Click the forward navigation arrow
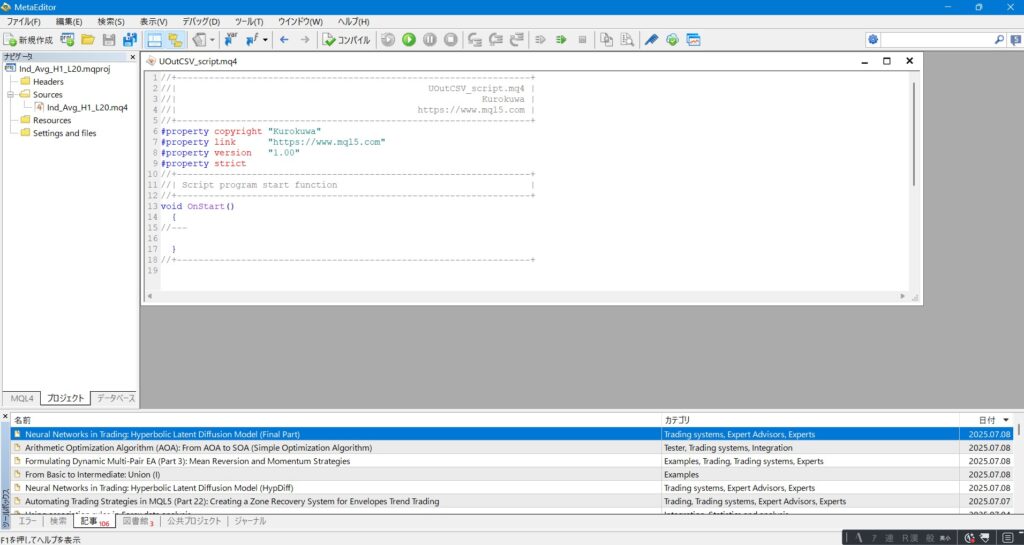Screen dimensions: 1024x545 (305, 40)
